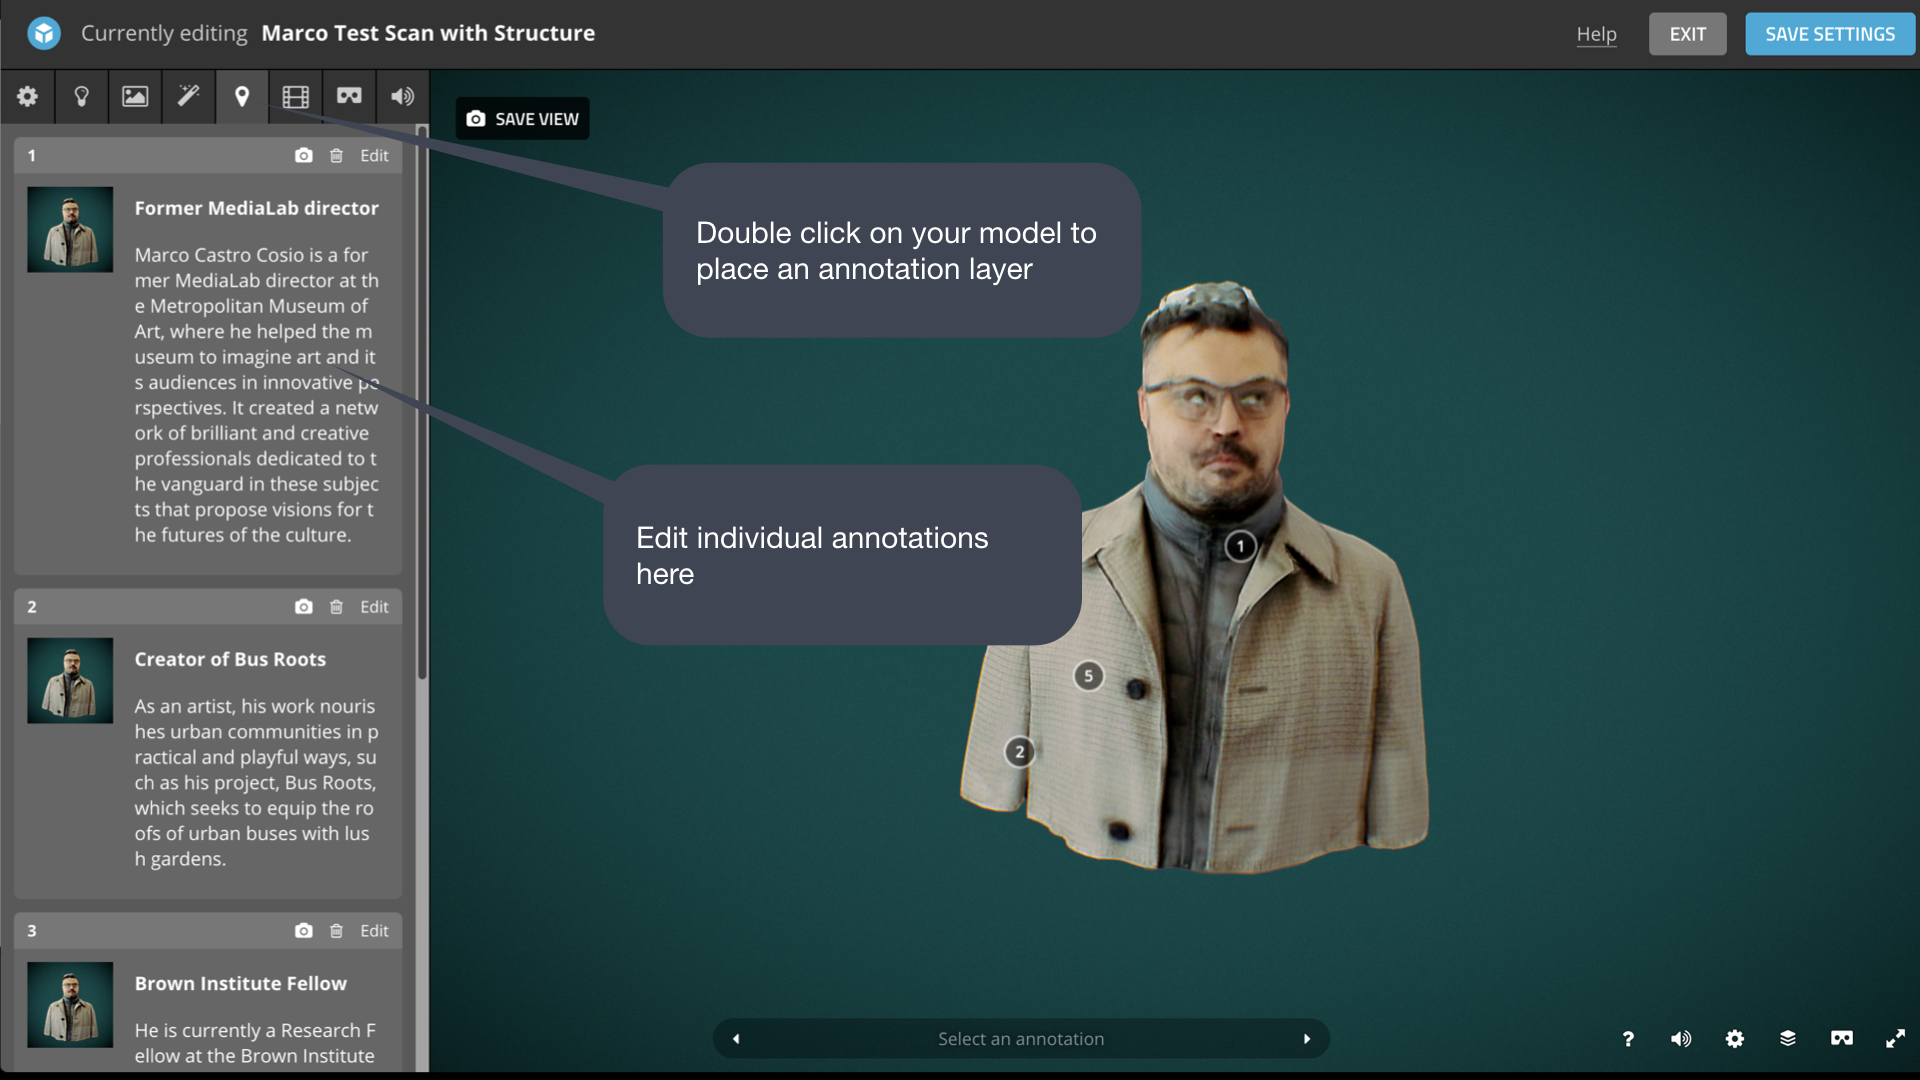Click the Creator of Bus Roots thumbnail
This screenshot has height=1080, width=1920.
70,681
